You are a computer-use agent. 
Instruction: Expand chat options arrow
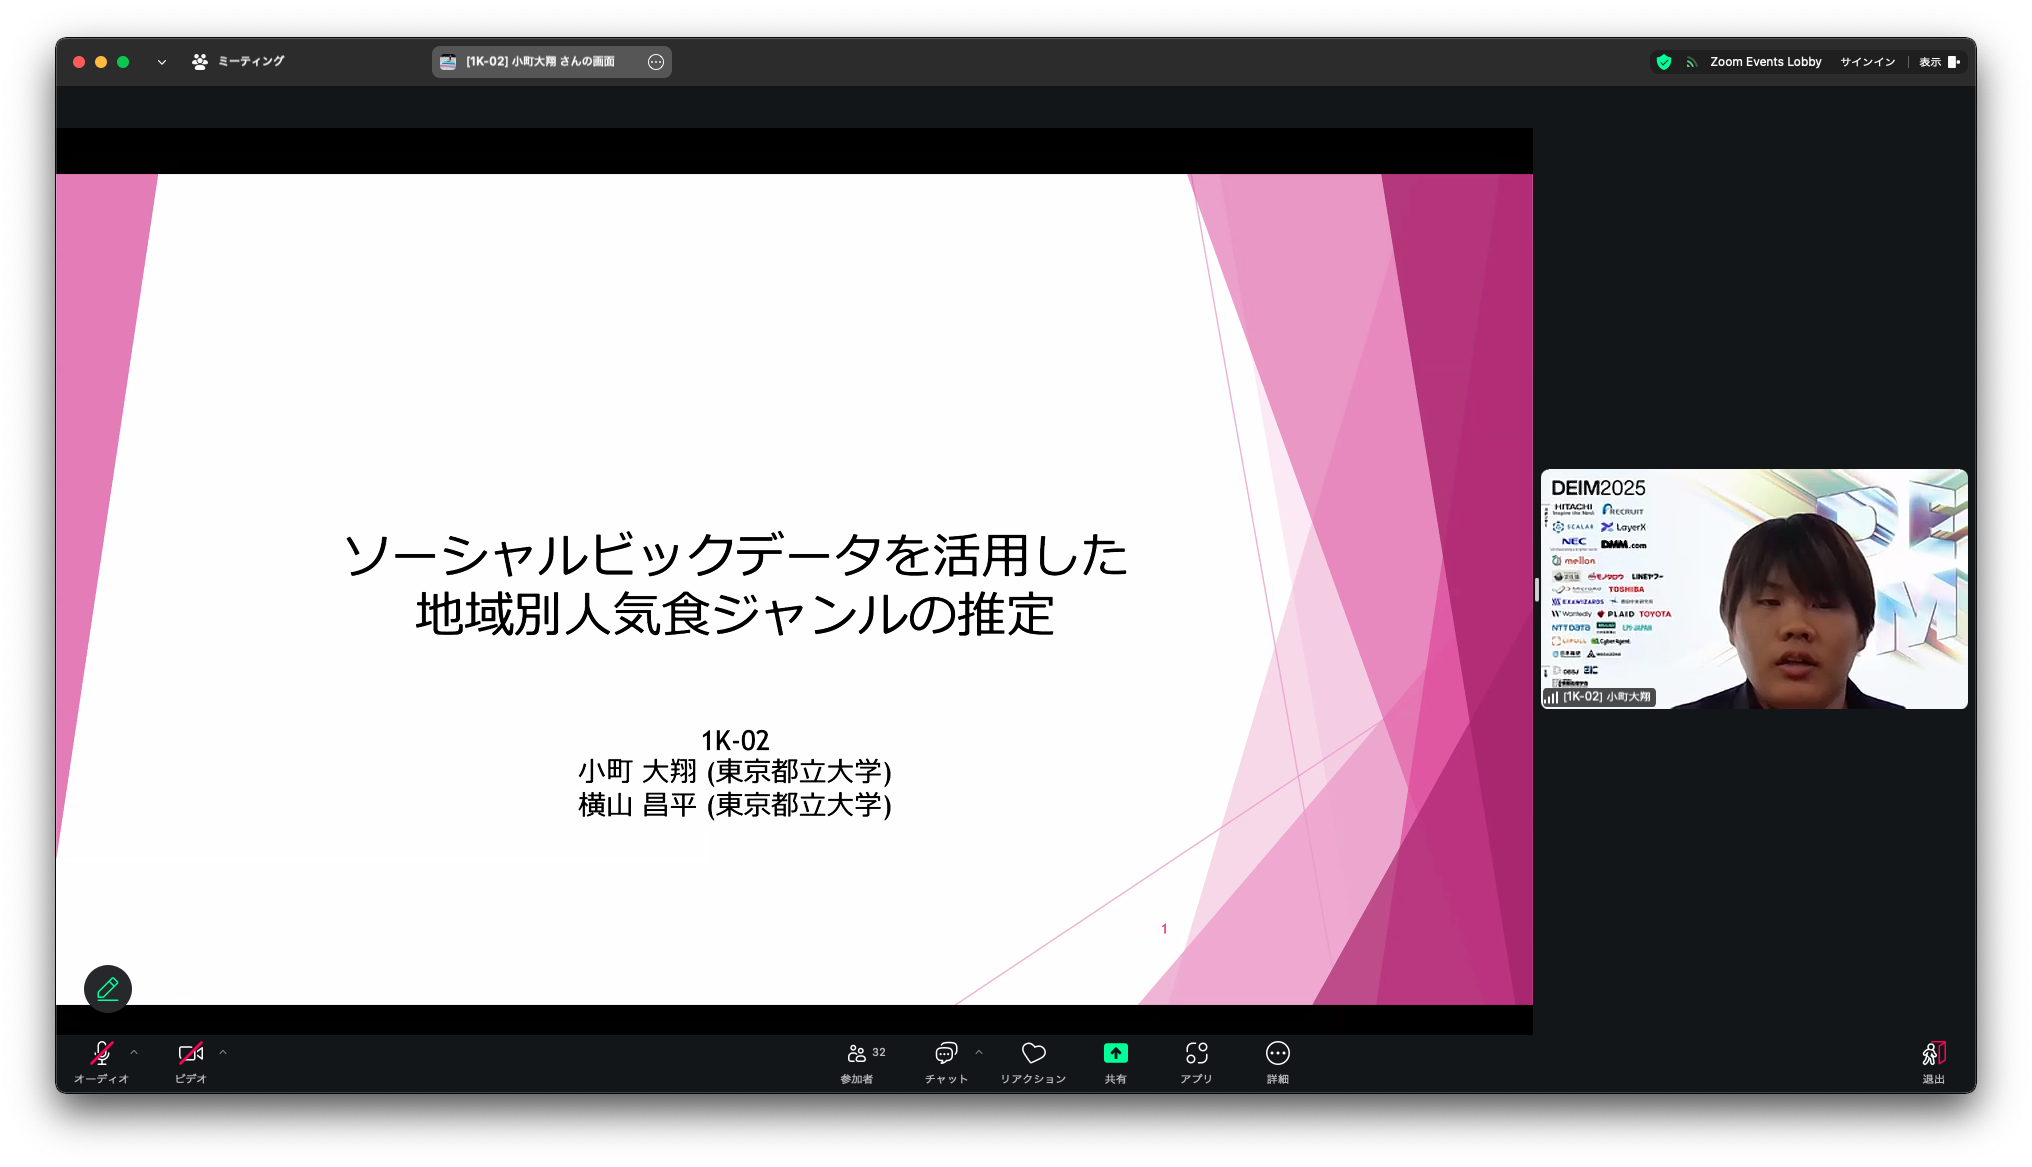coord(979,1052)
